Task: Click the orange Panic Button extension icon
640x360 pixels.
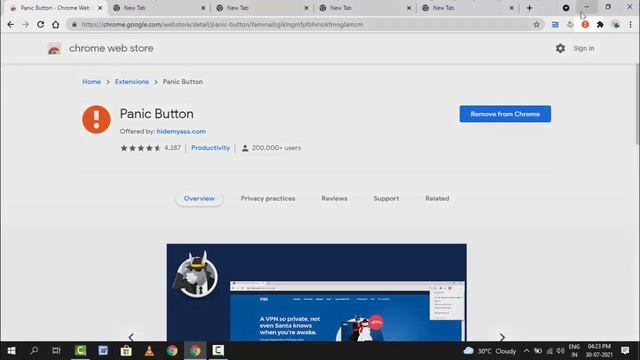Action: pyautogui.click(x=585, y=24)
